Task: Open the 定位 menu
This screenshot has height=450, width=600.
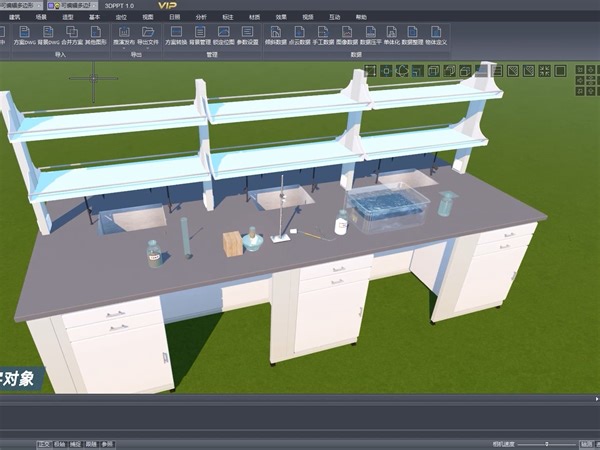Action: point(121,17)
